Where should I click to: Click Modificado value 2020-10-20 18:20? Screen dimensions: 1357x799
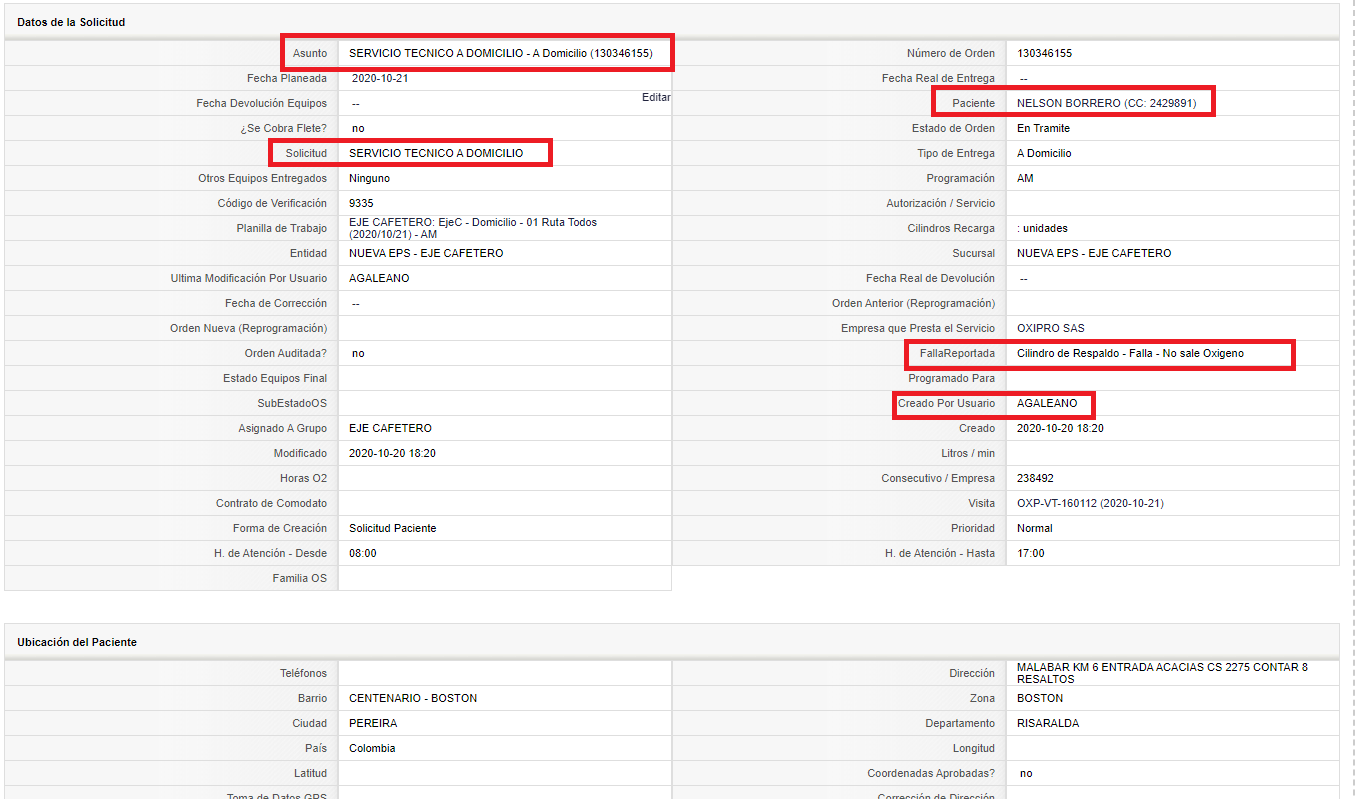click(392, 453)
